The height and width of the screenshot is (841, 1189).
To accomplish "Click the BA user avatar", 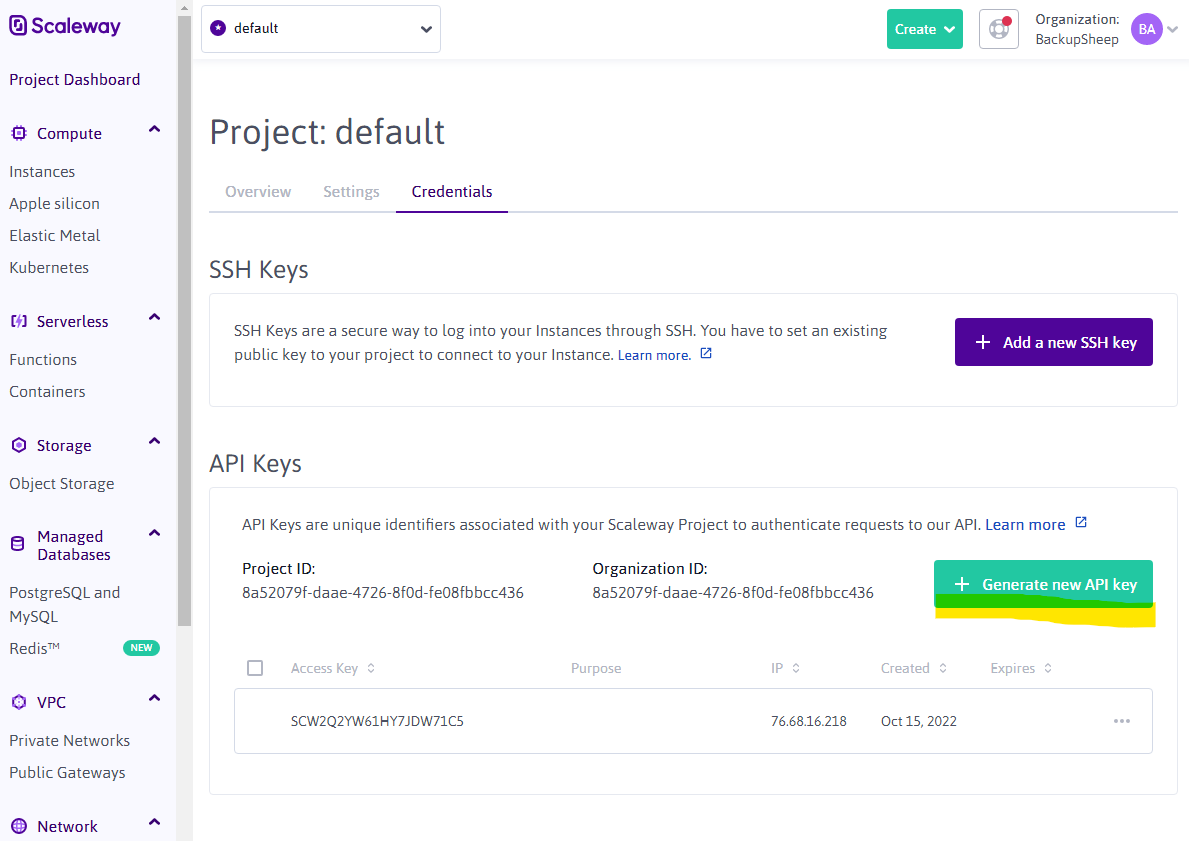I will pos(1147,29).
